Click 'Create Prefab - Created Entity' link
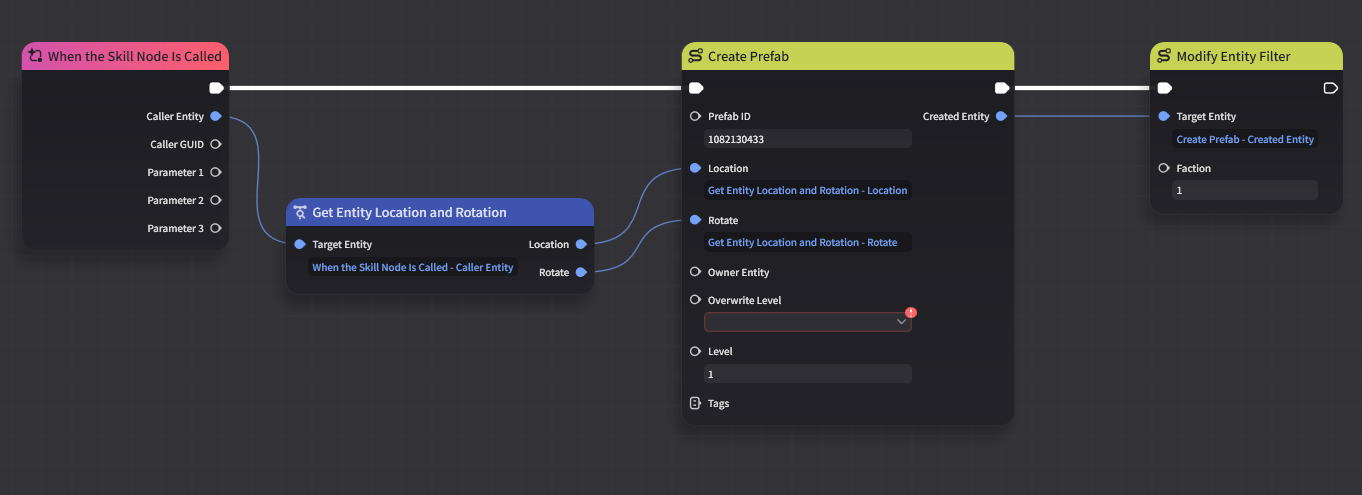Screen dimensions: 1362x495 1245,139
